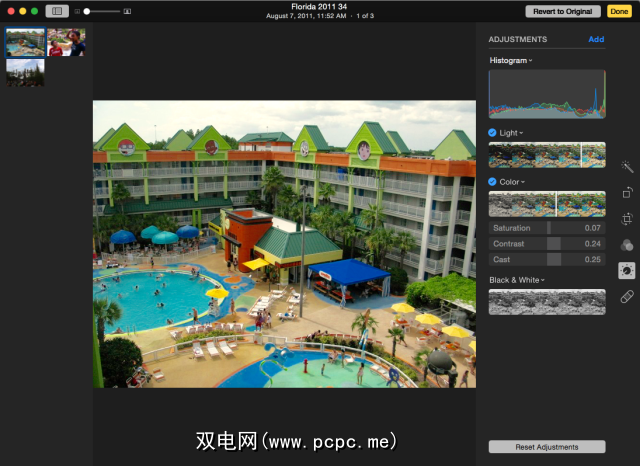Uncheck the Color adjustment
640x466 pixels.
[x=492, y=182]
